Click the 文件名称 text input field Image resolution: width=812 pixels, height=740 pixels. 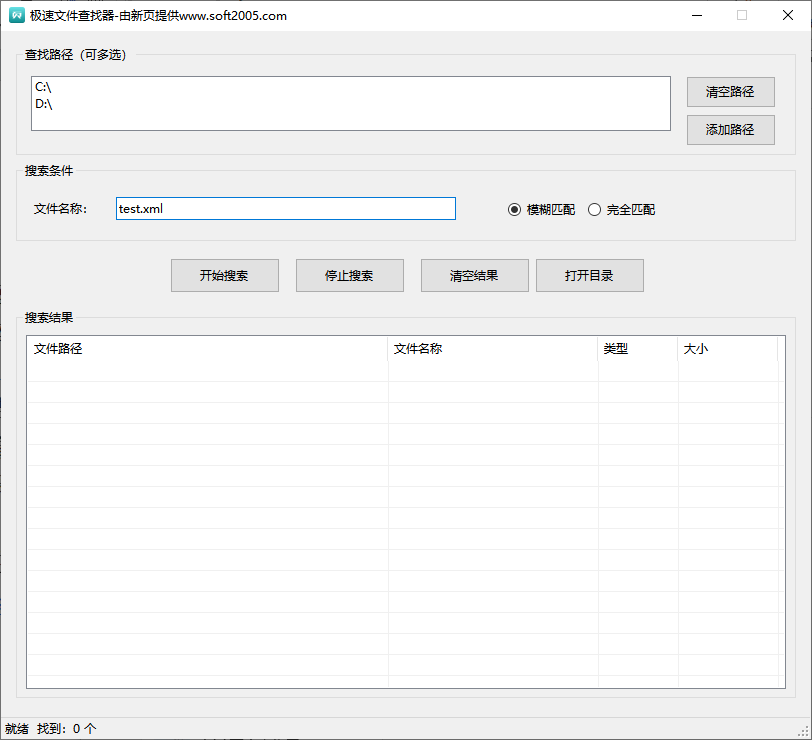tap(285, 208)
